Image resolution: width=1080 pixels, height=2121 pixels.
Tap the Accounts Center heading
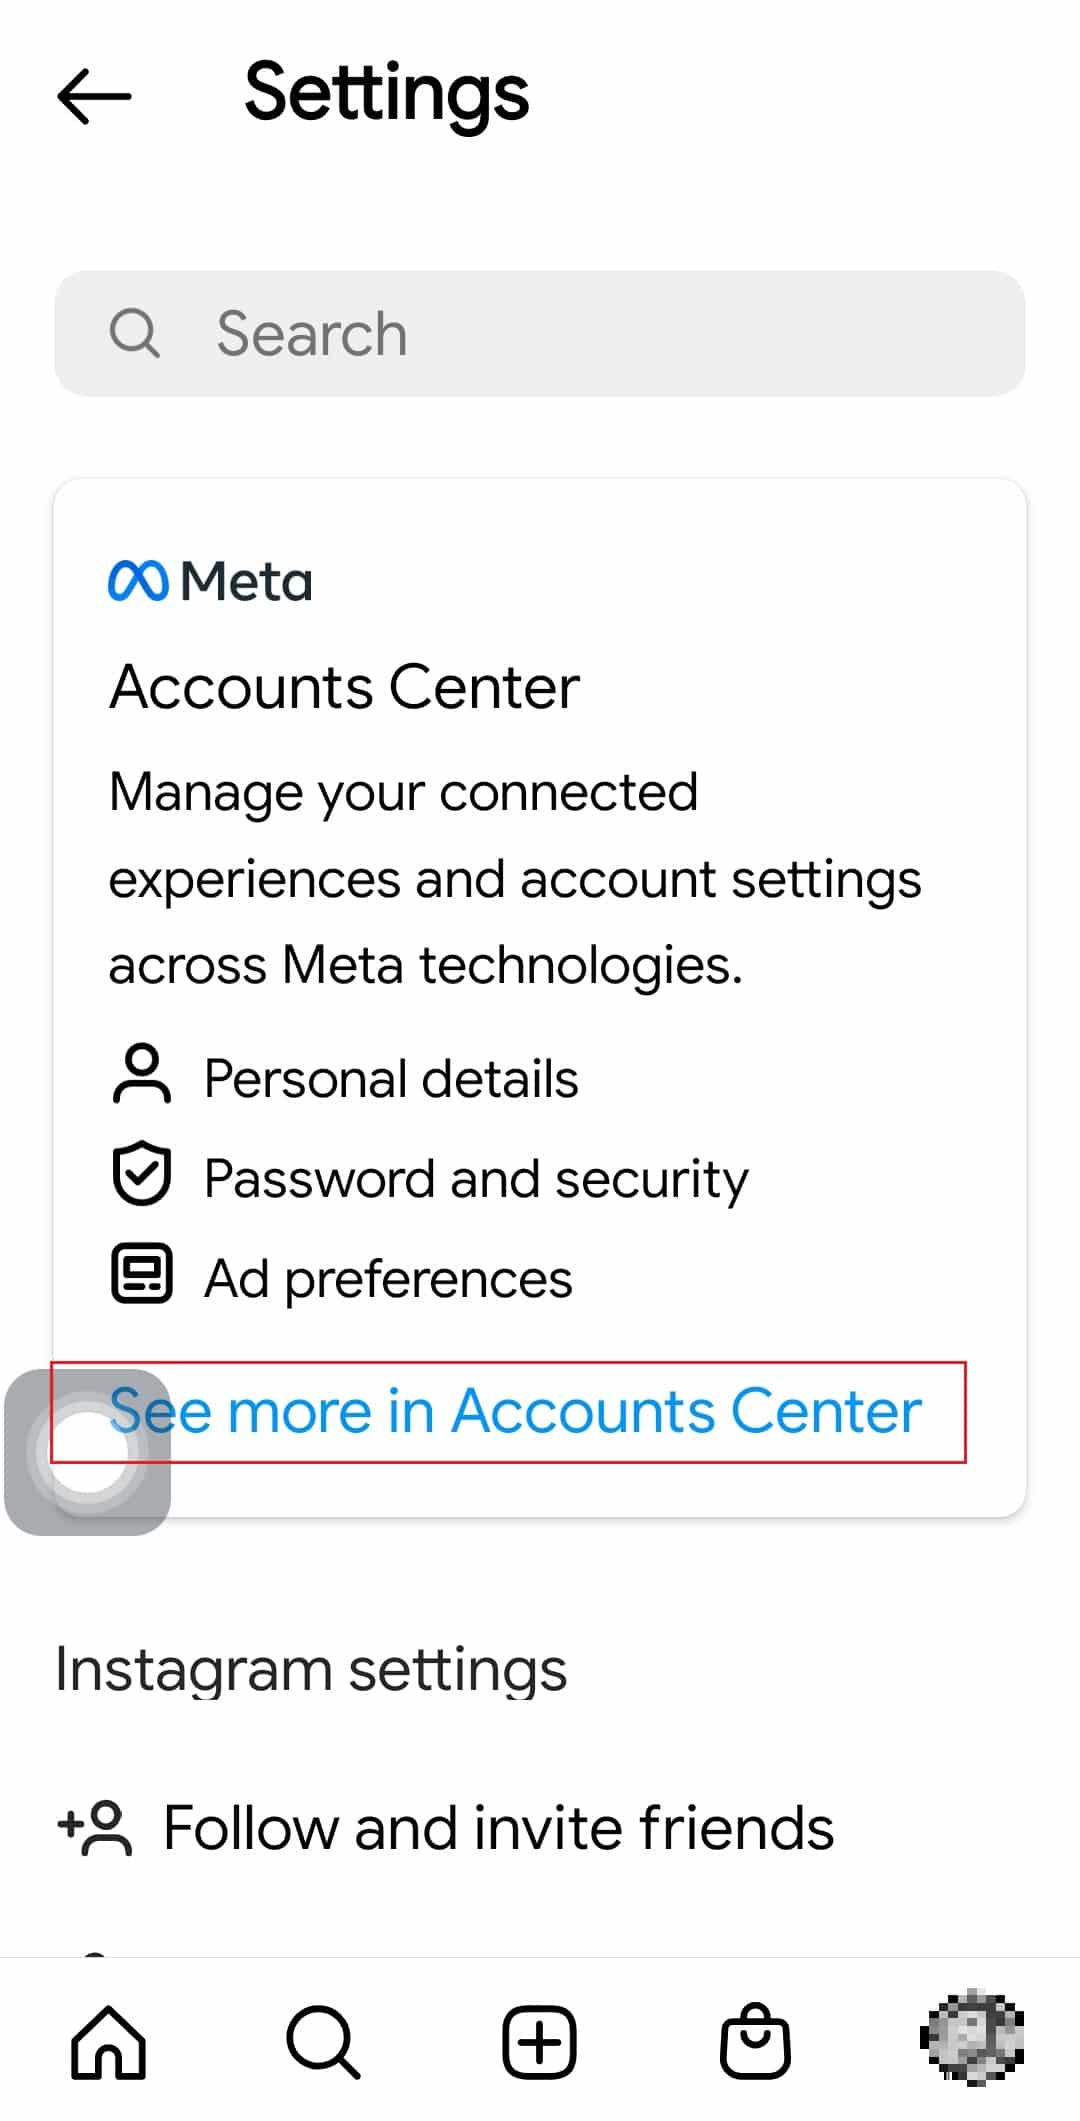344,687
